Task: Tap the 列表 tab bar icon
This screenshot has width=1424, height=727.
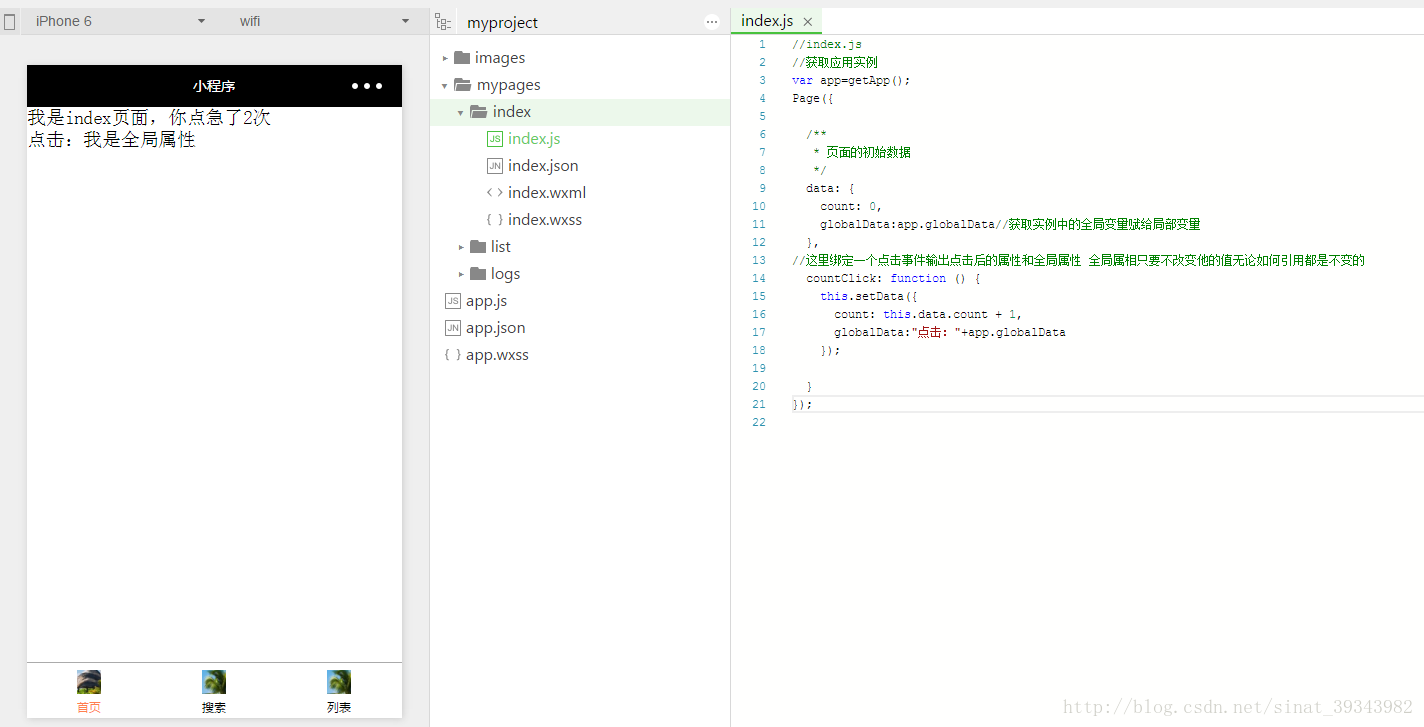Action: [339, 682]
